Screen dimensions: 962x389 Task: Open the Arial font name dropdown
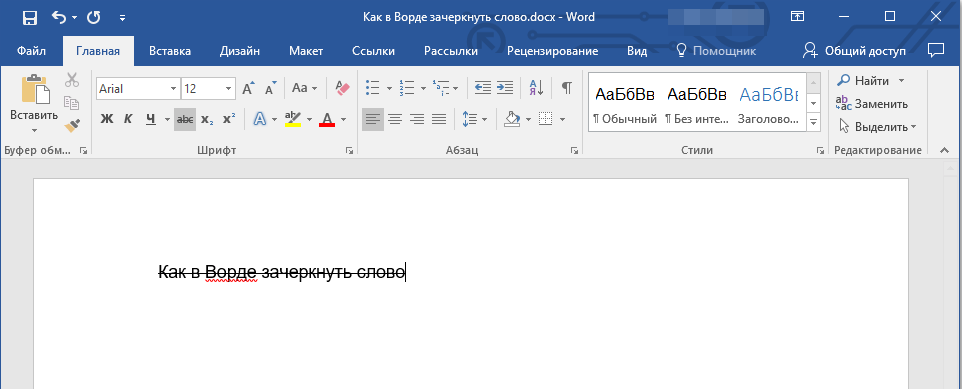click(173, 89)
